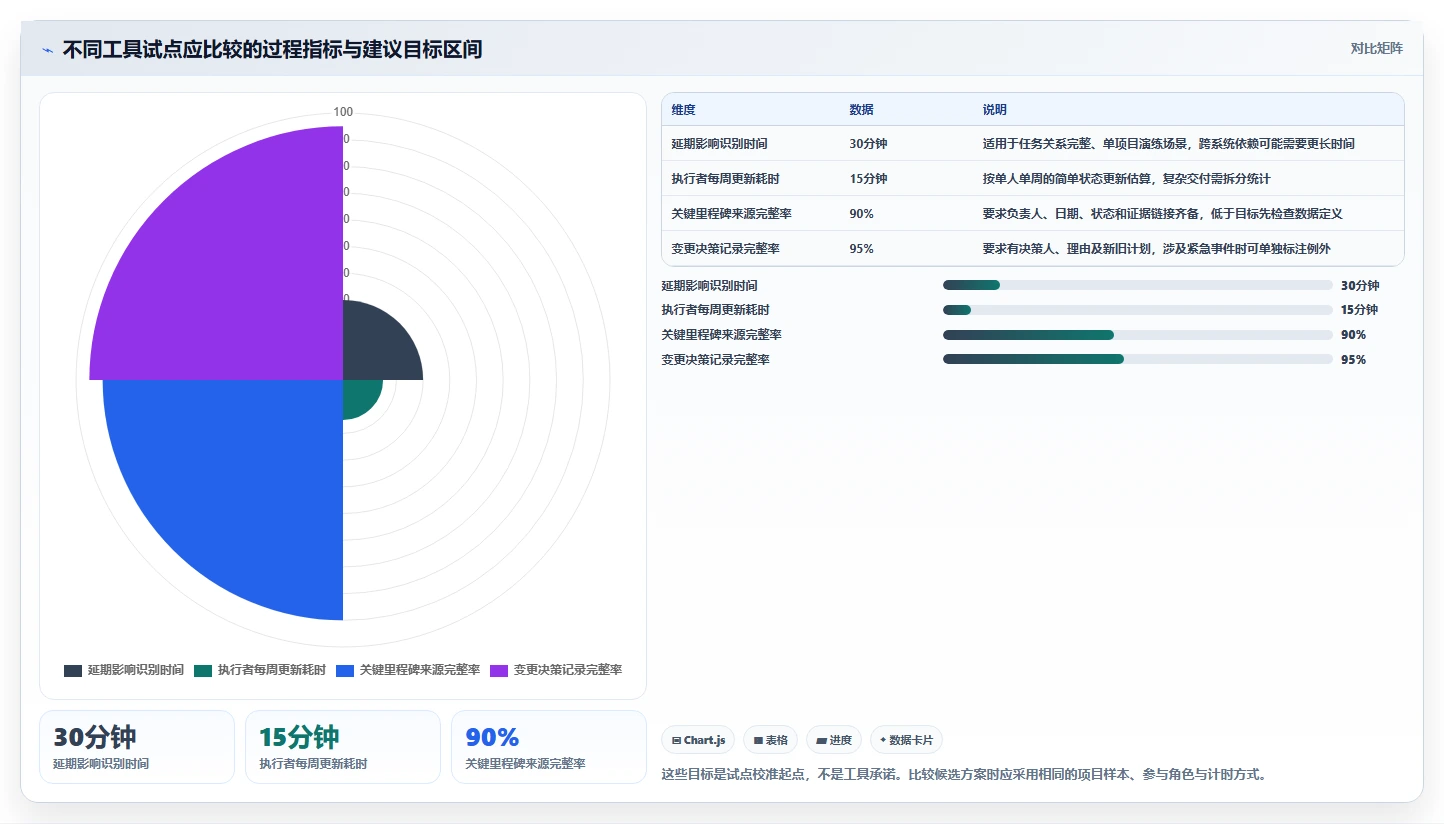1444x824 pixels.
Task: Select the 表格 tag chip
Action: tap(770, 740)
